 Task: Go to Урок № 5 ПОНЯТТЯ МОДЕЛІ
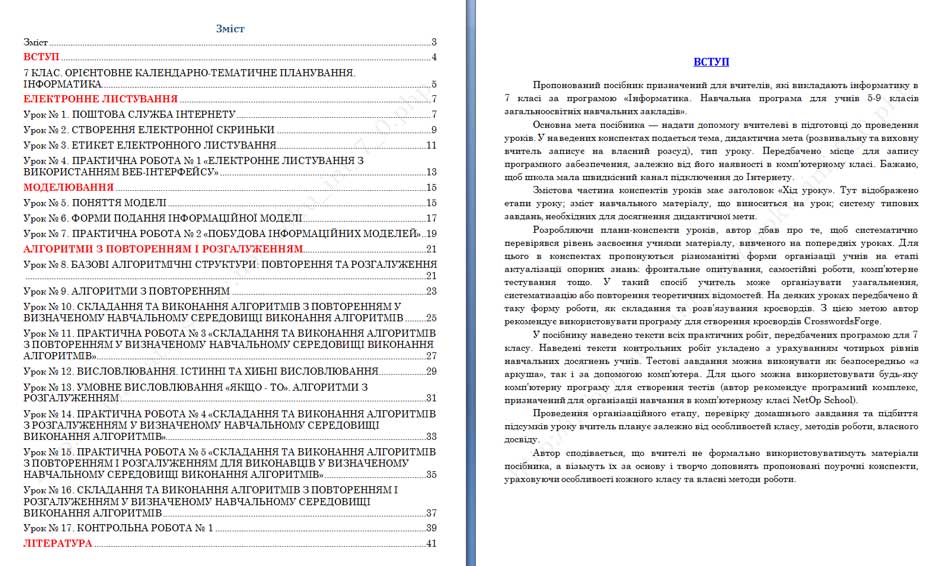pyautogui.click(x=95, y=202)
